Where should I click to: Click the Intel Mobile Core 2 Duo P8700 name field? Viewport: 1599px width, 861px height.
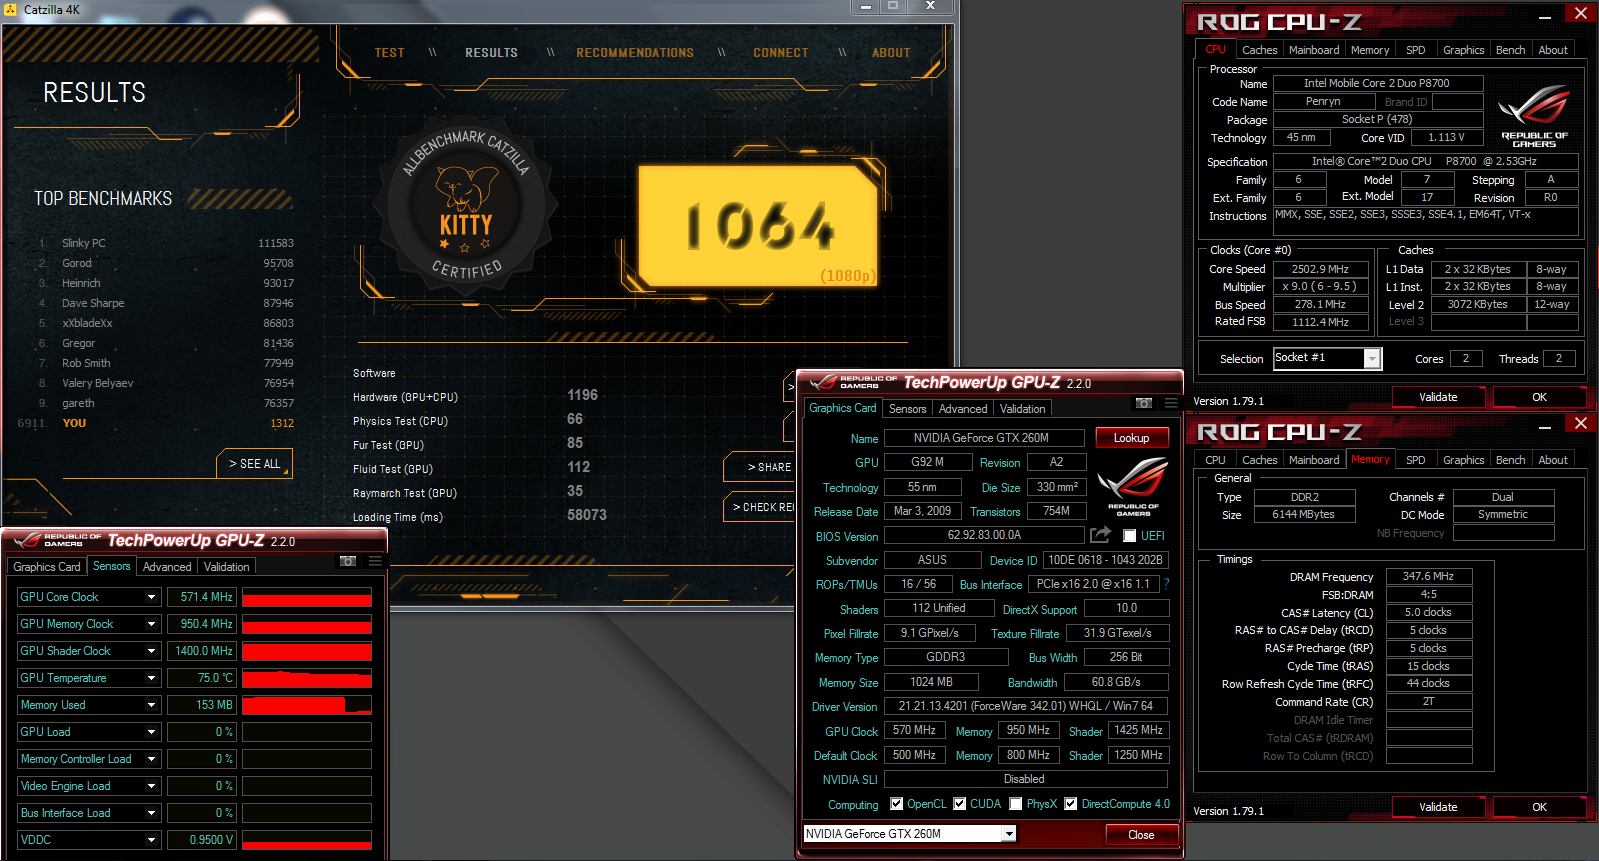pyautogui.click(x=1376, y=84)
